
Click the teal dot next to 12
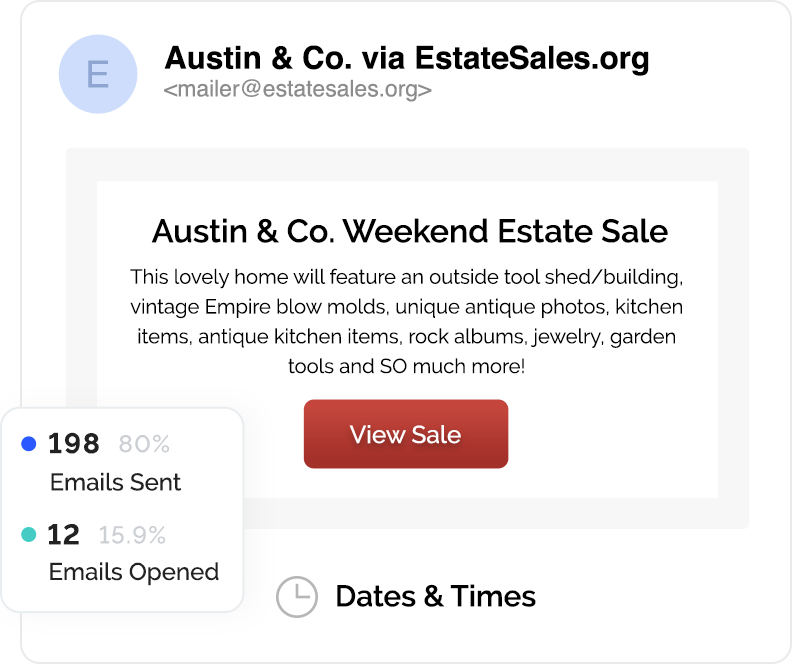29,534
